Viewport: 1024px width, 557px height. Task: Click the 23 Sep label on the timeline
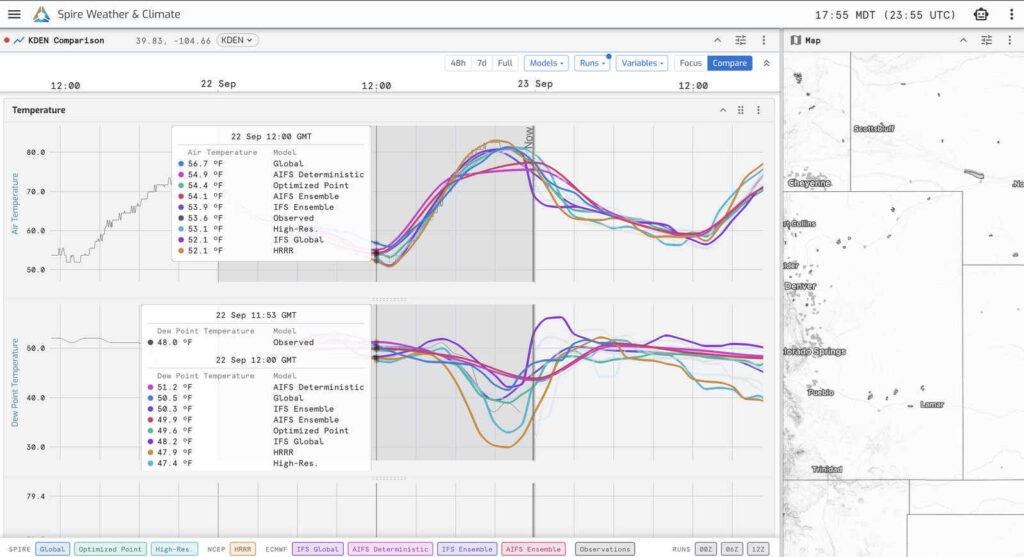point(535,84)
